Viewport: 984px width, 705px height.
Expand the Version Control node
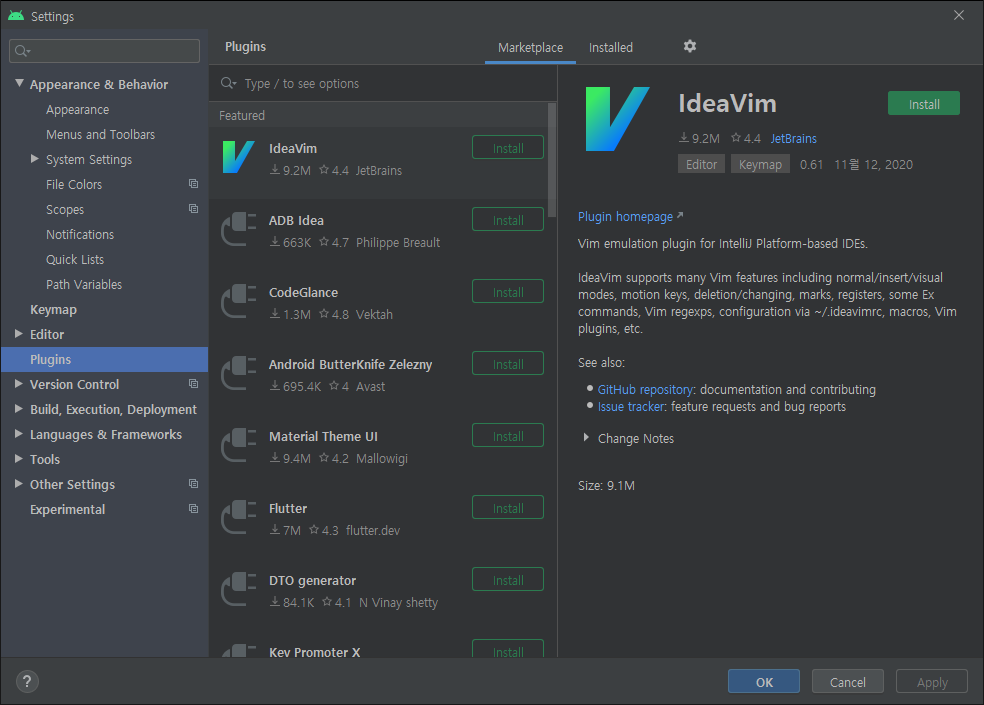tap(19, 384)
